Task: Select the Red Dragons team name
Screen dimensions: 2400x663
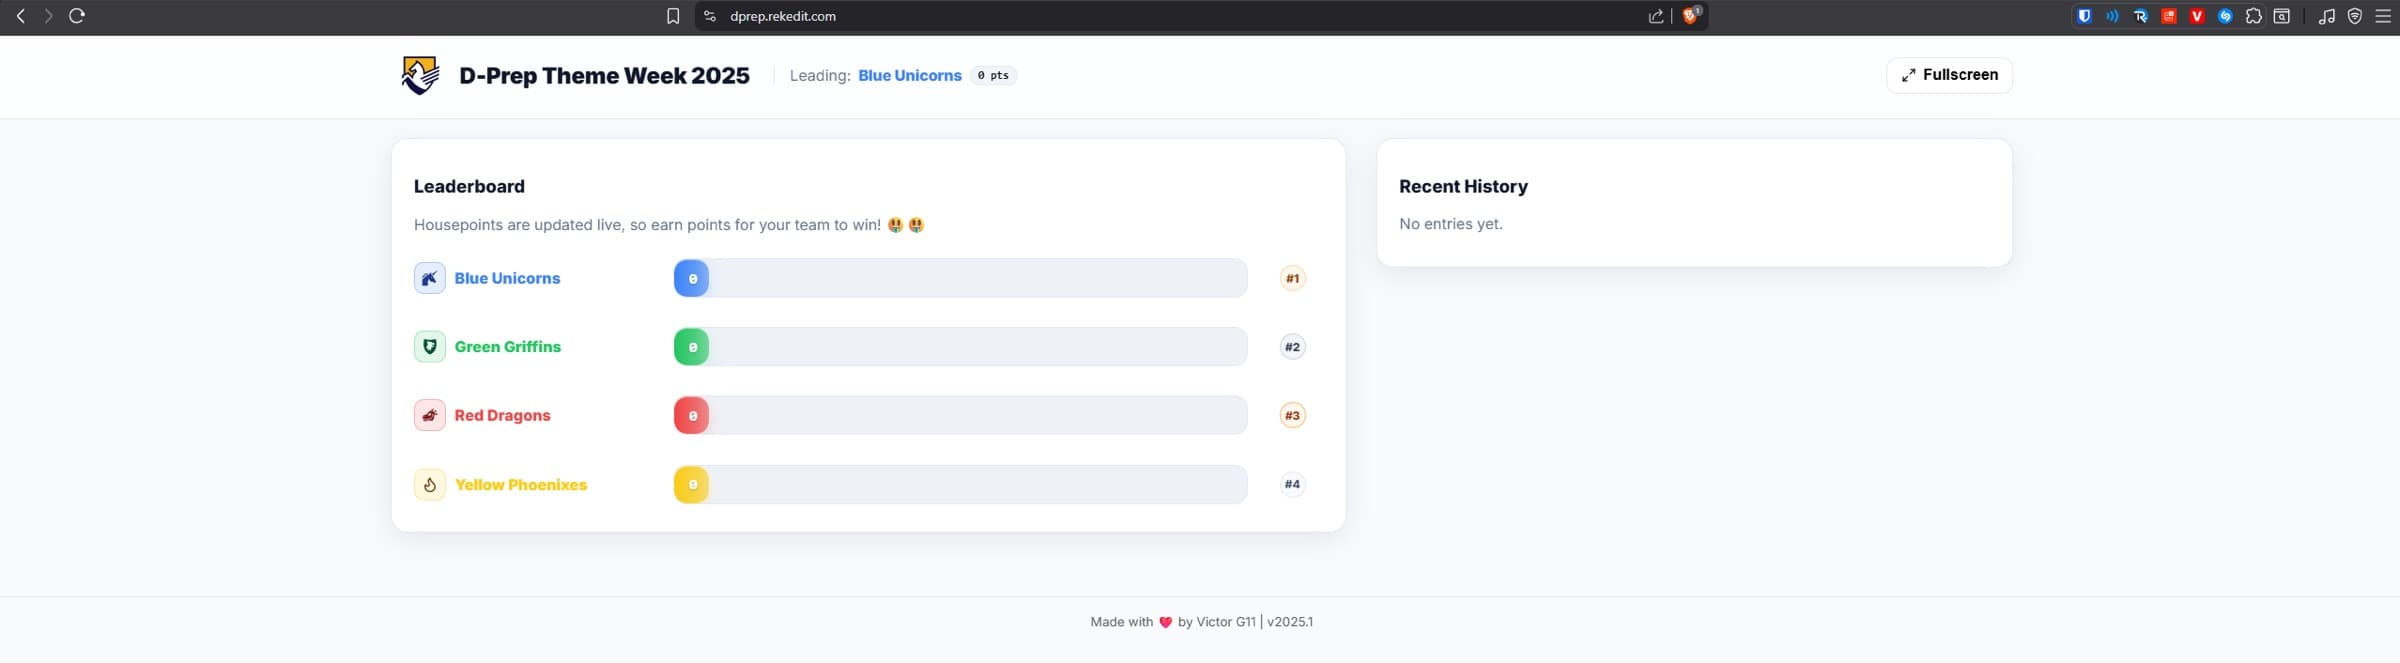Action: (502, 415)
